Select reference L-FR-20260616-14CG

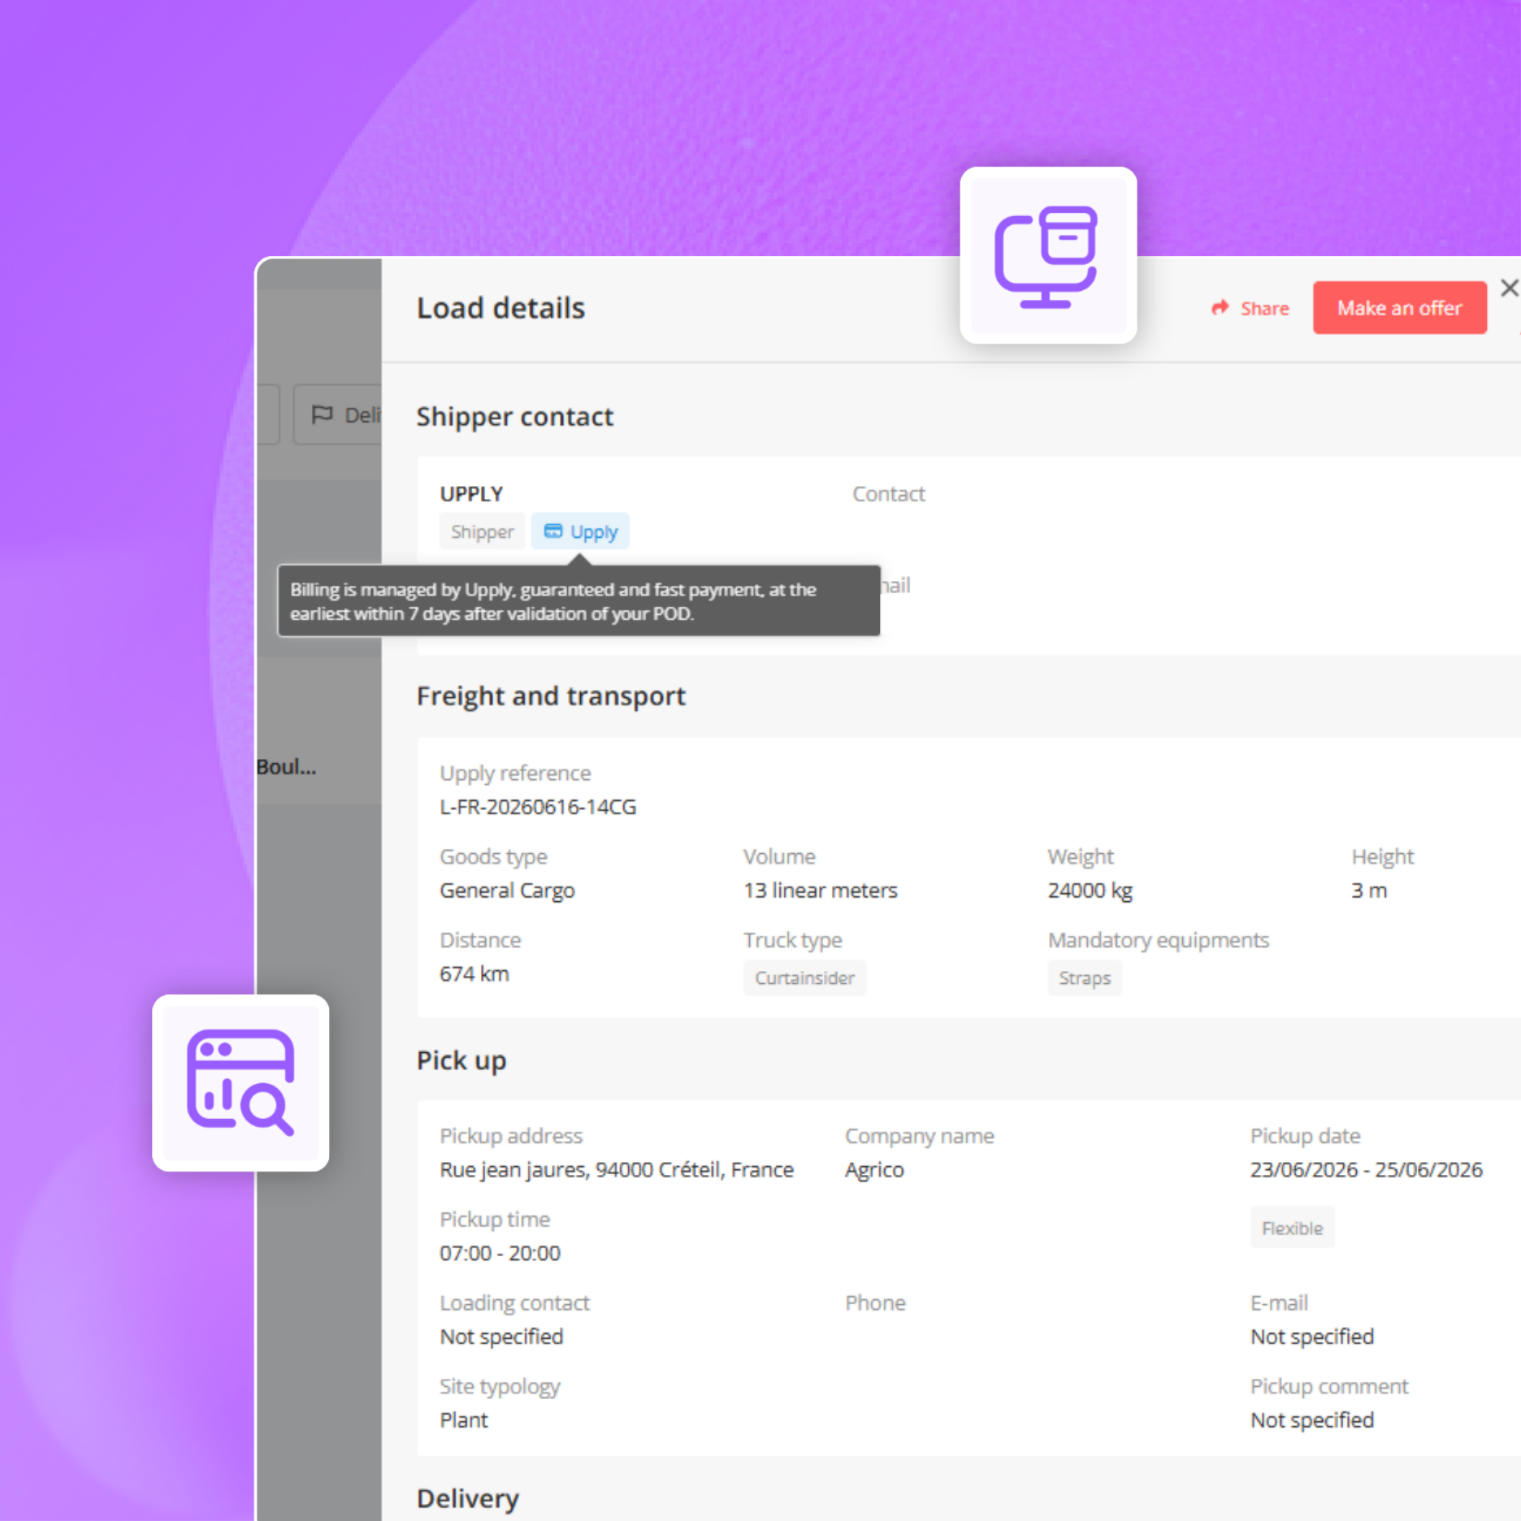pyautogui.click(x=538, y=807)
